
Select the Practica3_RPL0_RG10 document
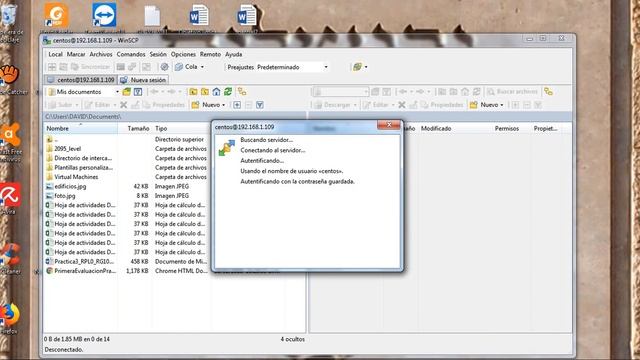tap(84, 261)
